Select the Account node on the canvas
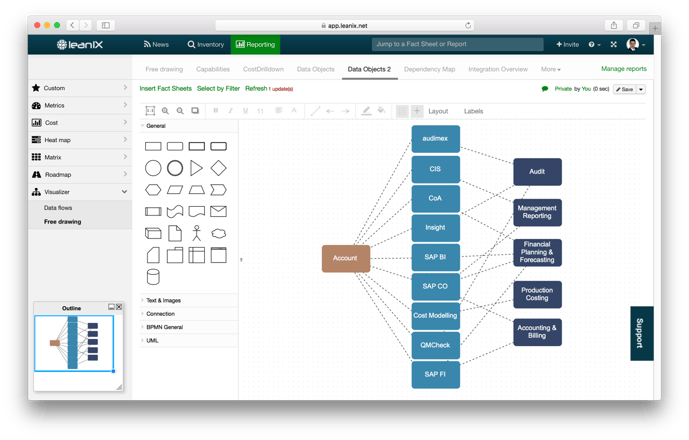 [345, 258]
